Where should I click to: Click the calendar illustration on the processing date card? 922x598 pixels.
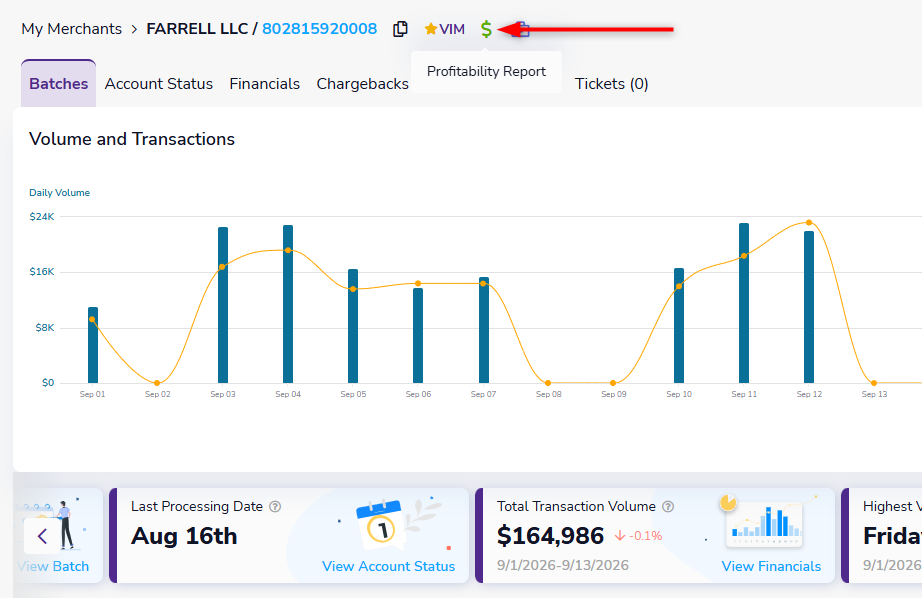tap(381, 523)
